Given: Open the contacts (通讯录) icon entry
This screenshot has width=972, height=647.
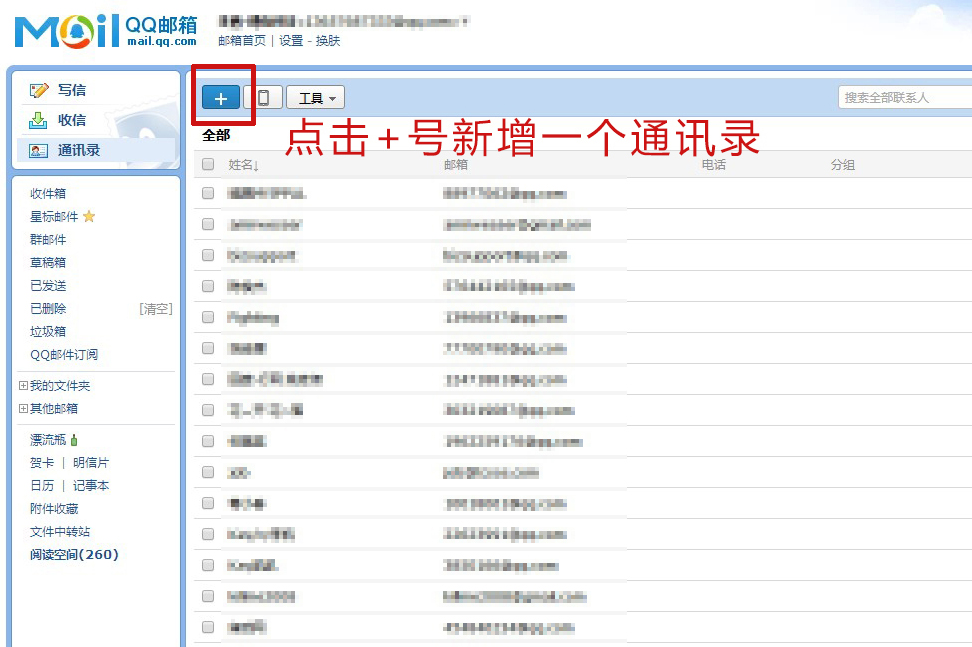Looking at the screenshot, I should [39, 150].
